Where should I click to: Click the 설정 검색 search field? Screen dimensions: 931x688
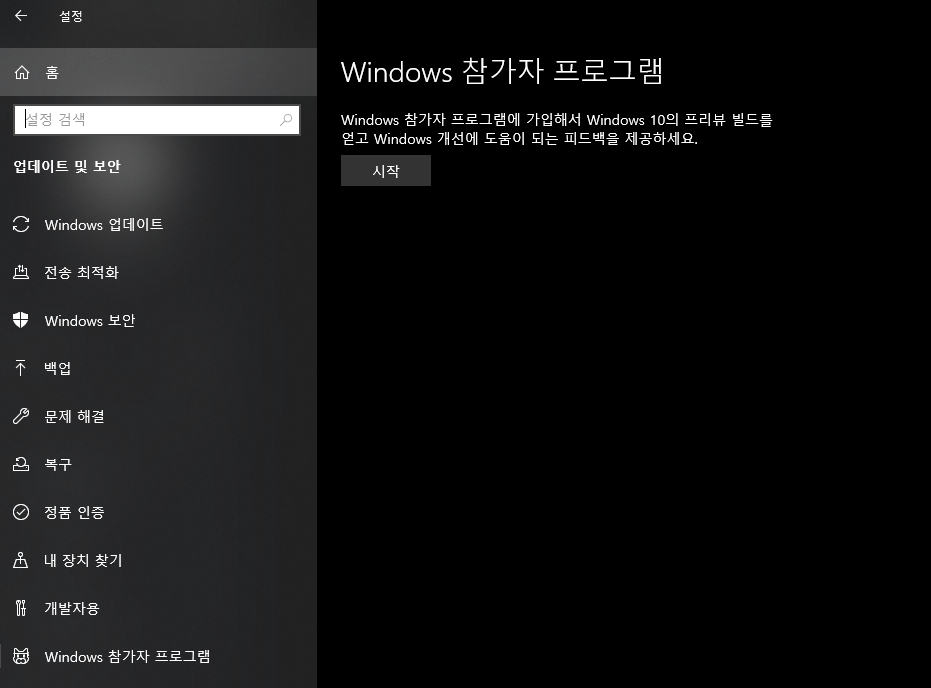[x=157, y=119]
